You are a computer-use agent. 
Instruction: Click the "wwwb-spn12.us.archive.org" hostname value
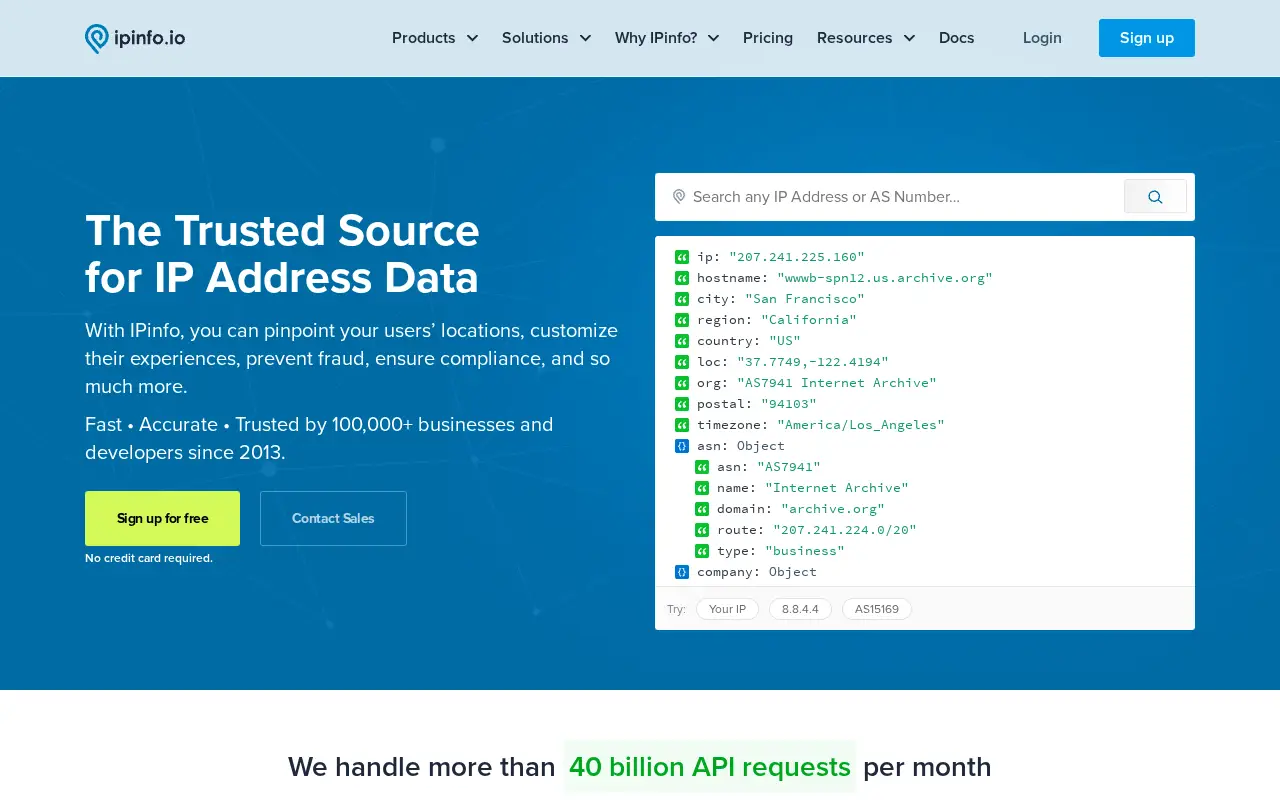point(885,278)
